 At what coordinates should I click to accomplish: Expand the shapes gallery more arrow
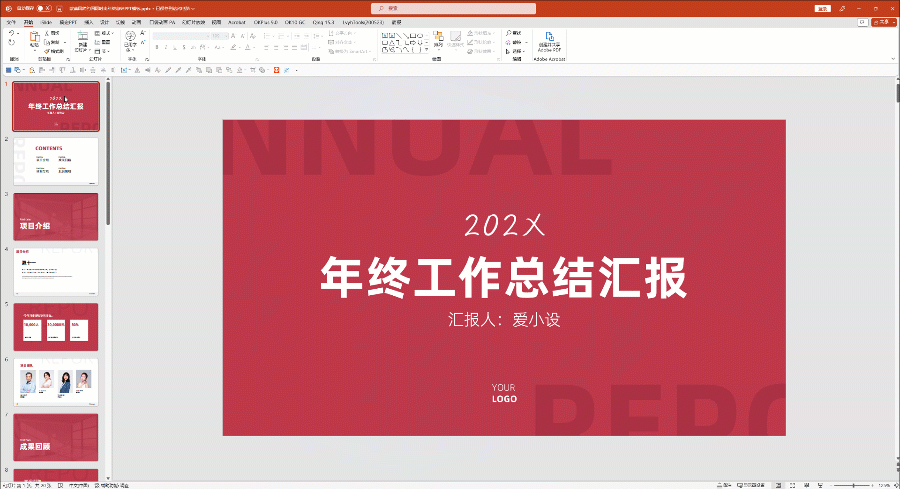[x=426, y=50]
